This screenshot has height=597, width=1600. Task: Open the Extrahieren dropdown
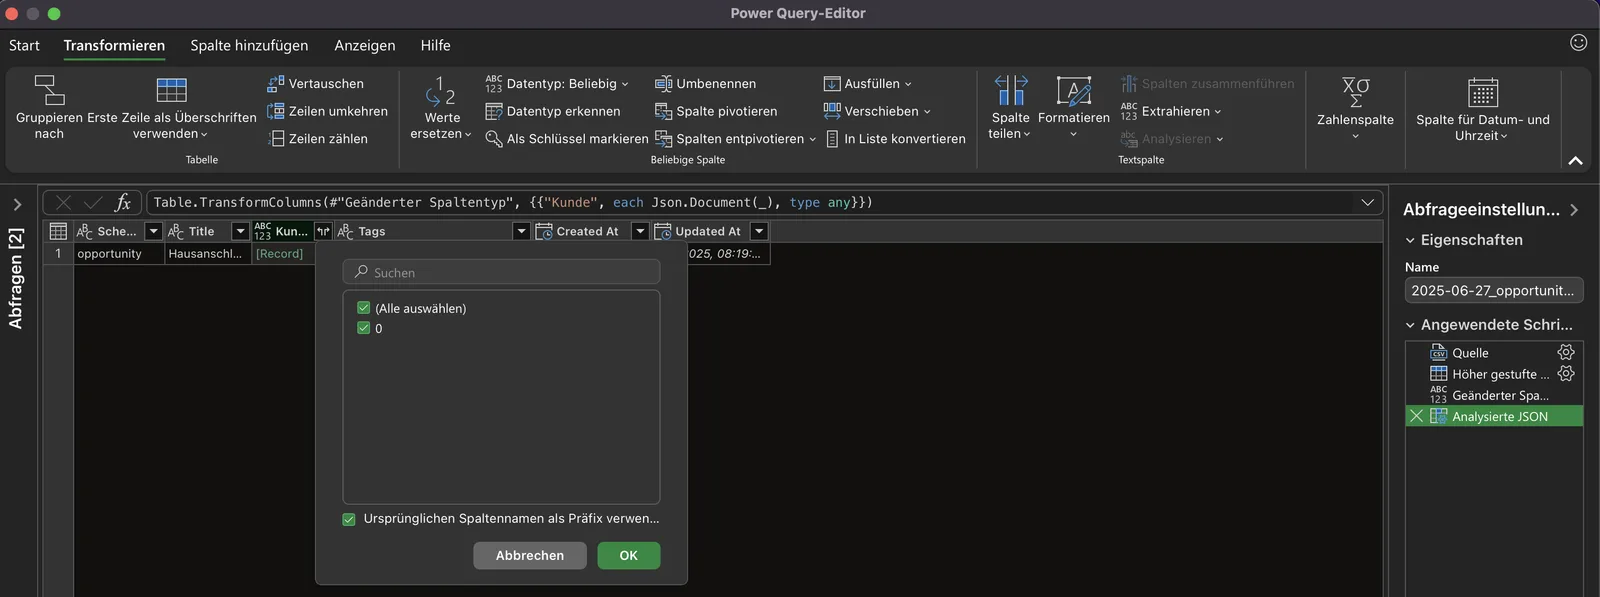click(1171, 111)
